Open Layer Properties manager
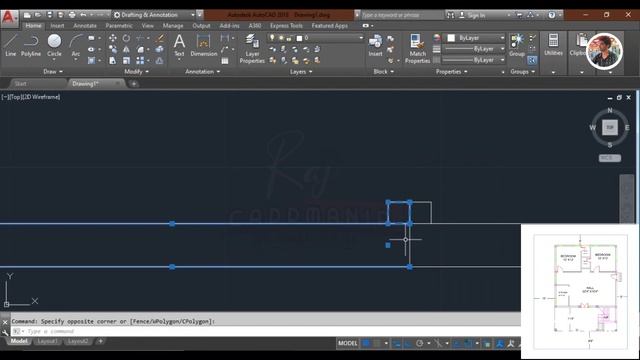640x360 pixels. [252, 49]
